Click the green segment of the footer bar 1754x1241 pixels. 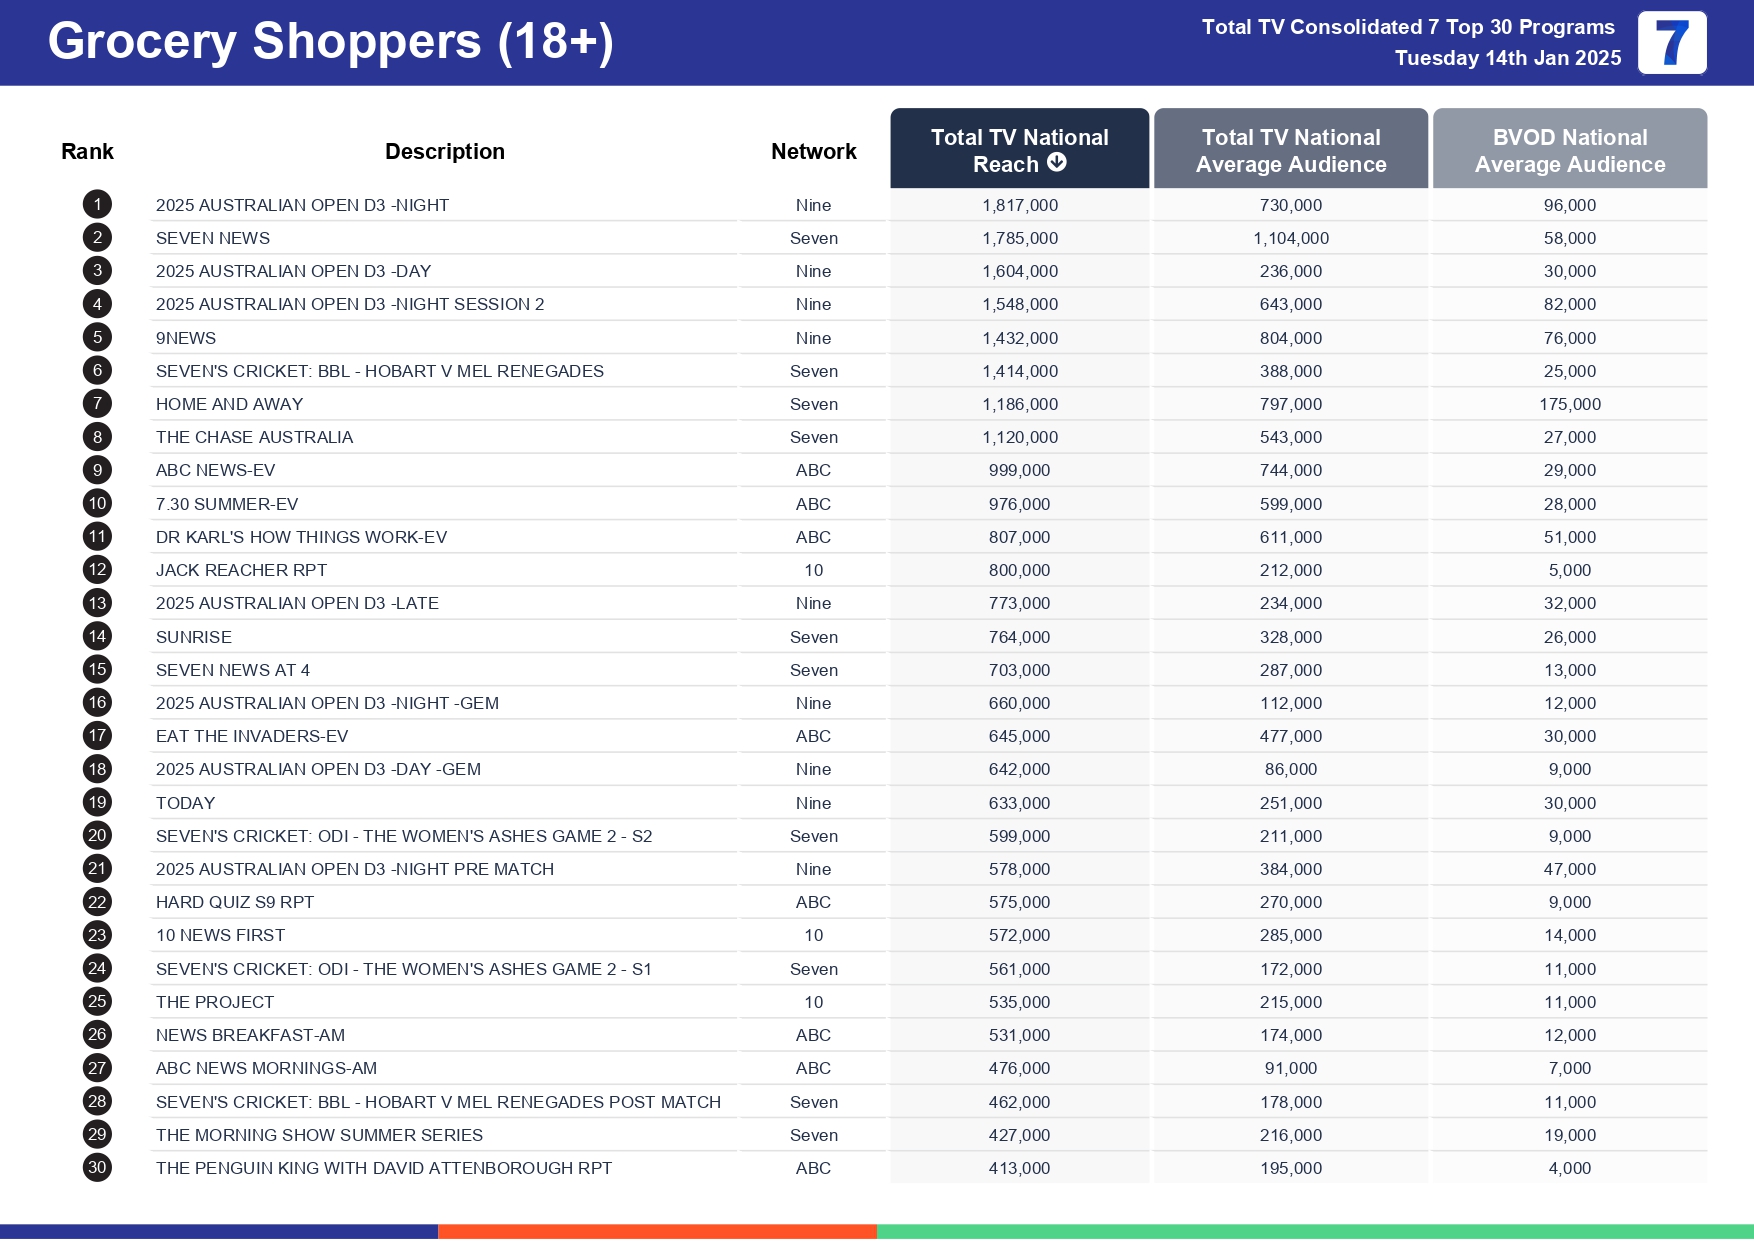tap(1314, 1232)
